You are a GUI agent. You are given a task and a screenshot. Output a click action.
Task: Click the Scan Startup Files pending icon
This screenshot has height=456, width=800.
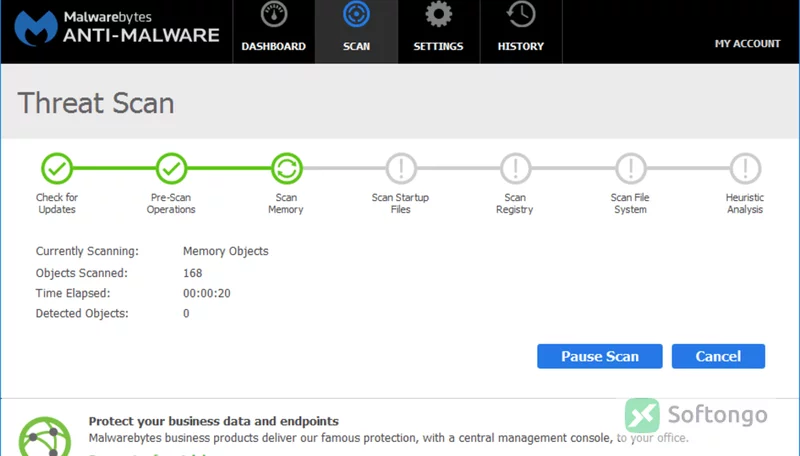click(401, 168)
